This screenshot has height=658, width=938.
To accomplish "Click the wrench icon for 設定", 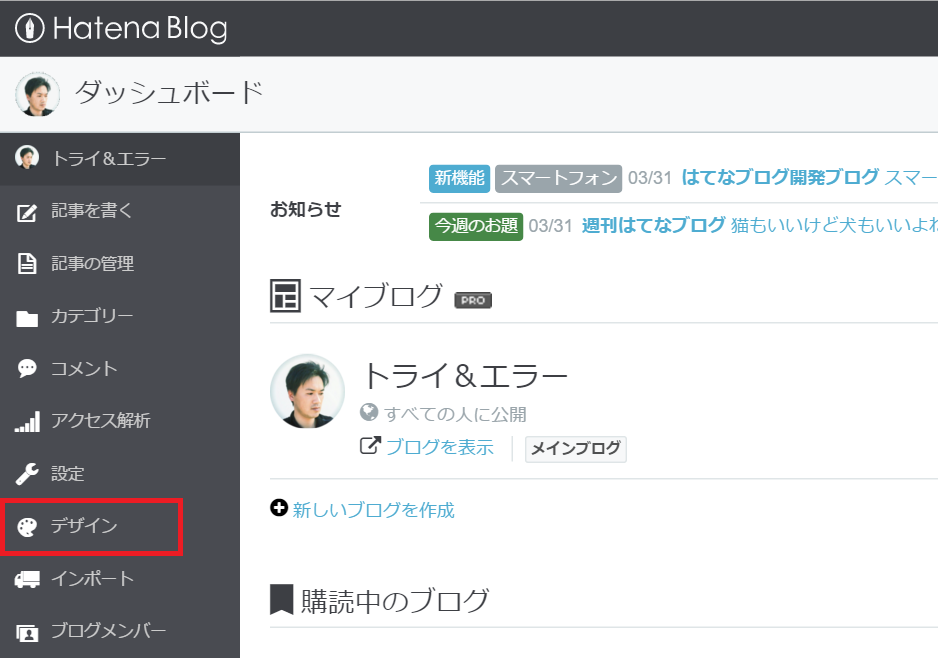I will pos(27,474).
